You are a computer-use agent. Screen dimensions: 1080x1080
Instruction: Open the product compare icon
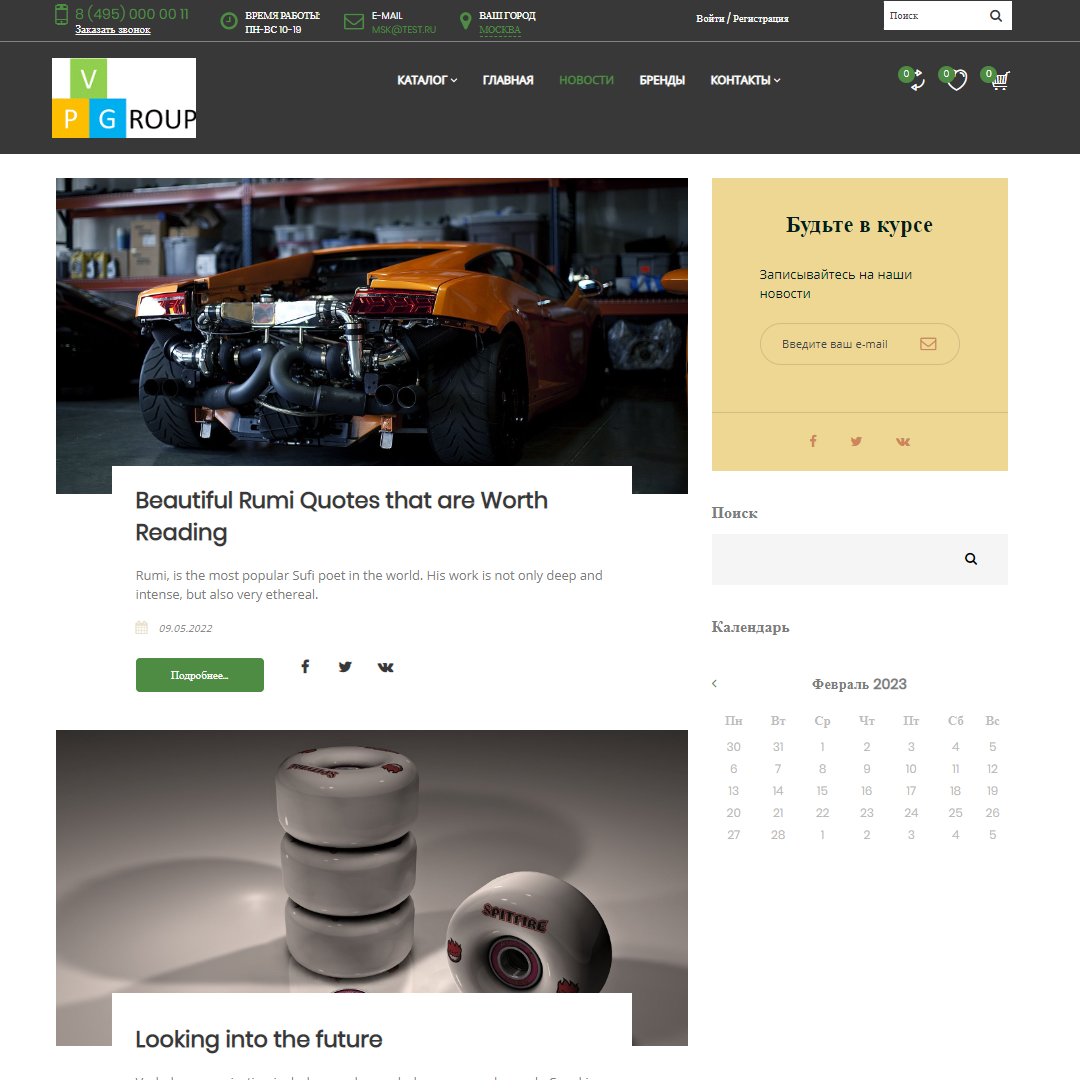916,82
